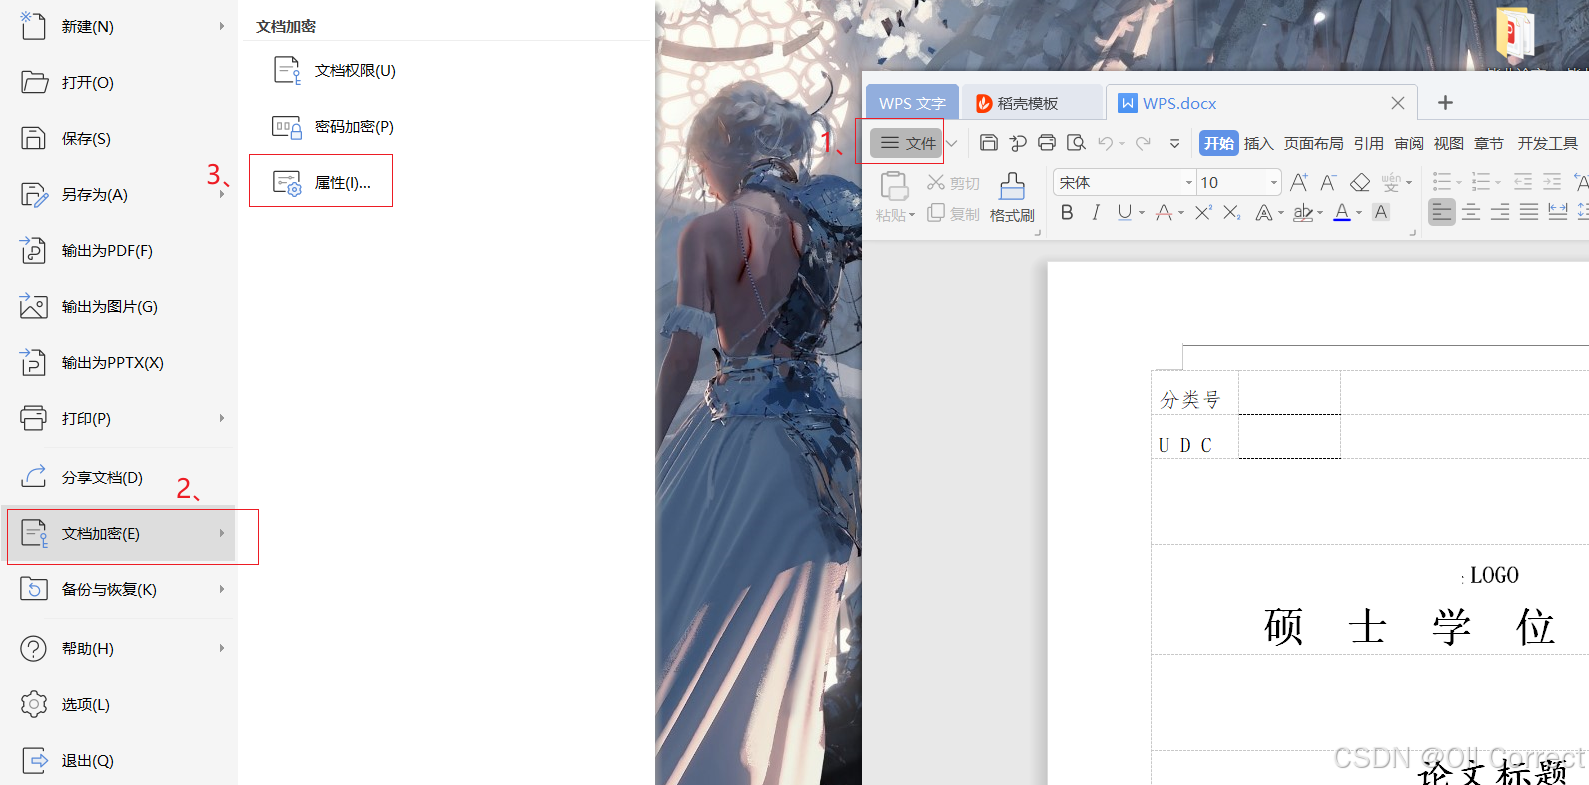1589x785 pixels.
Task: Click the text effects outlined A icon
Action: pos(1264,212)
